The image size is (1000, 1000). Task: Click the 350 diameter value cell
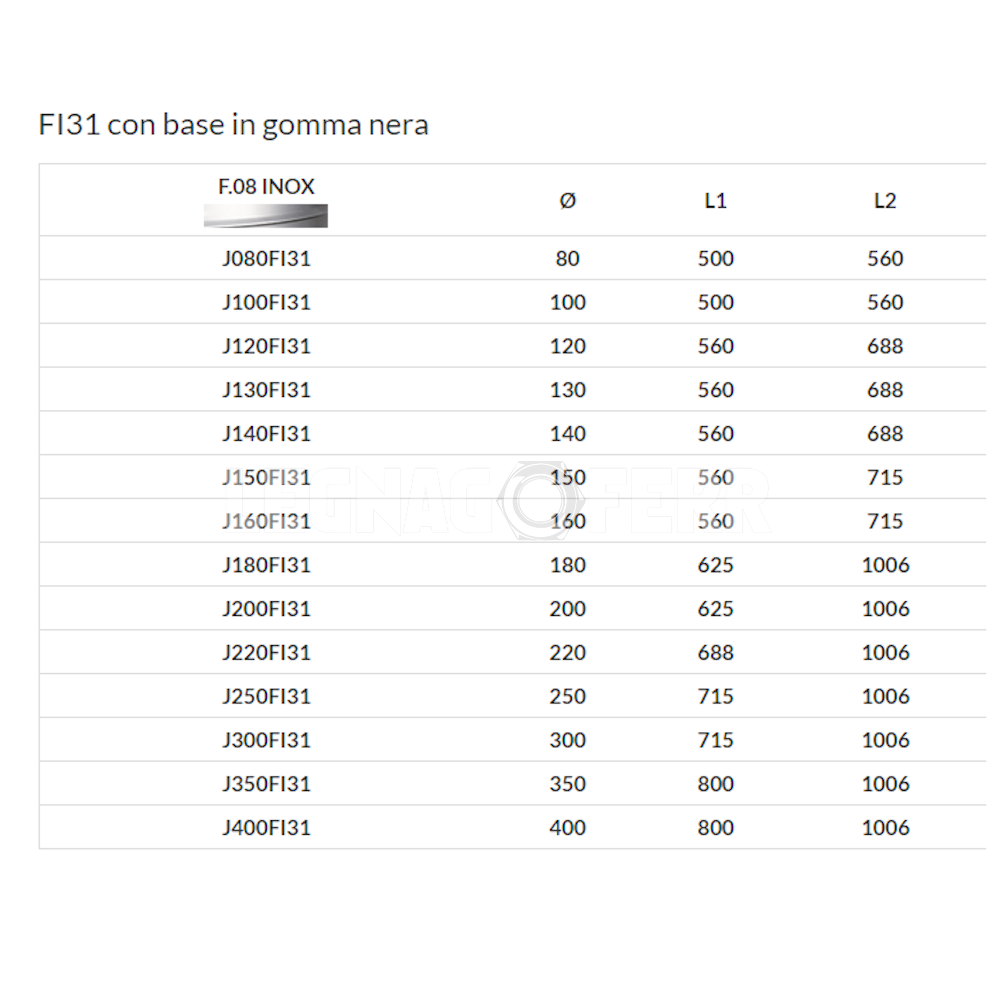567,784
